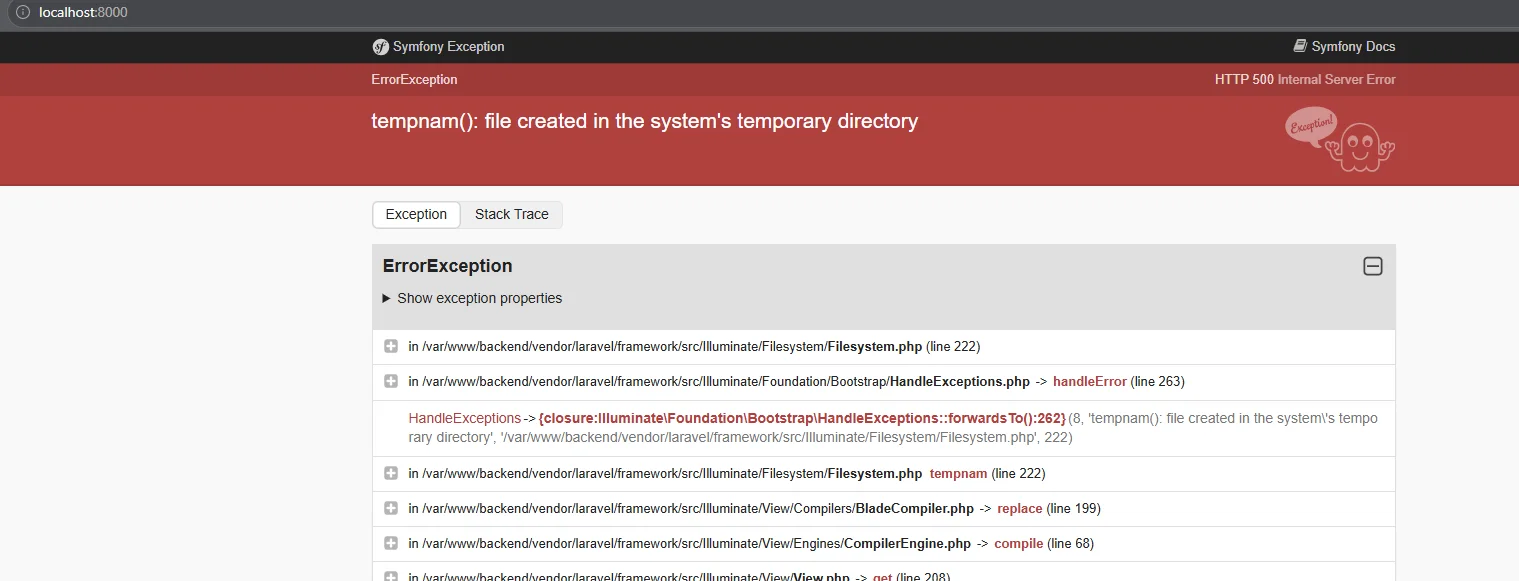This screenshot has width=1519, height=581.
Task: Click the ErrorException label in red bar
Action: [414, 79]
